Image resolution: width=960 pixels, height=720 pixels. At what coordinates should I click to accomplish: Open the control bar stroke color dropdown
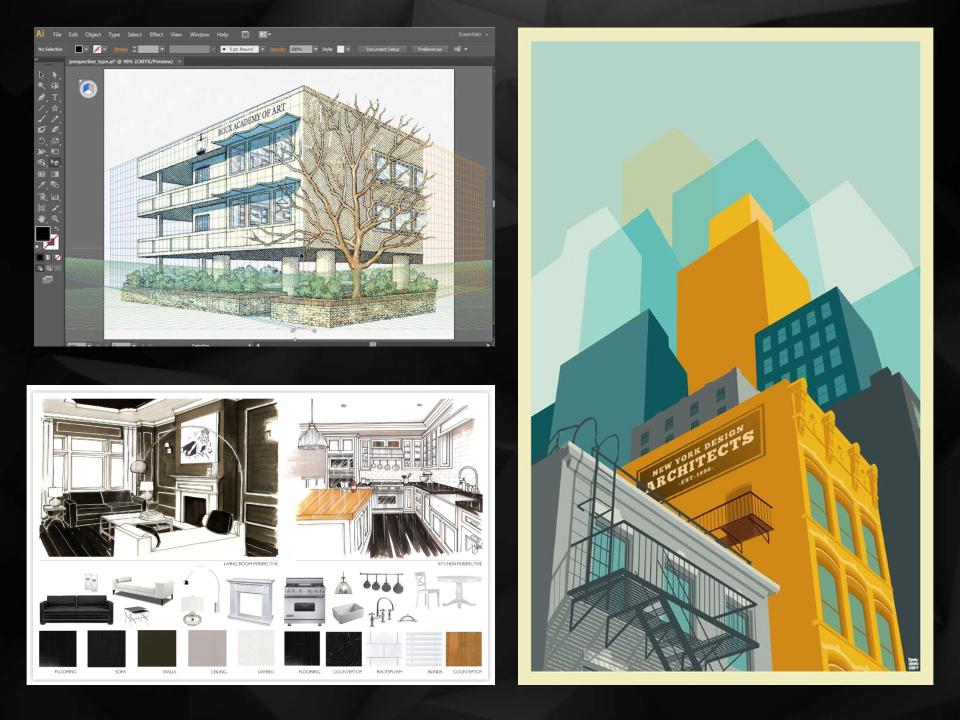coord(105,49)
